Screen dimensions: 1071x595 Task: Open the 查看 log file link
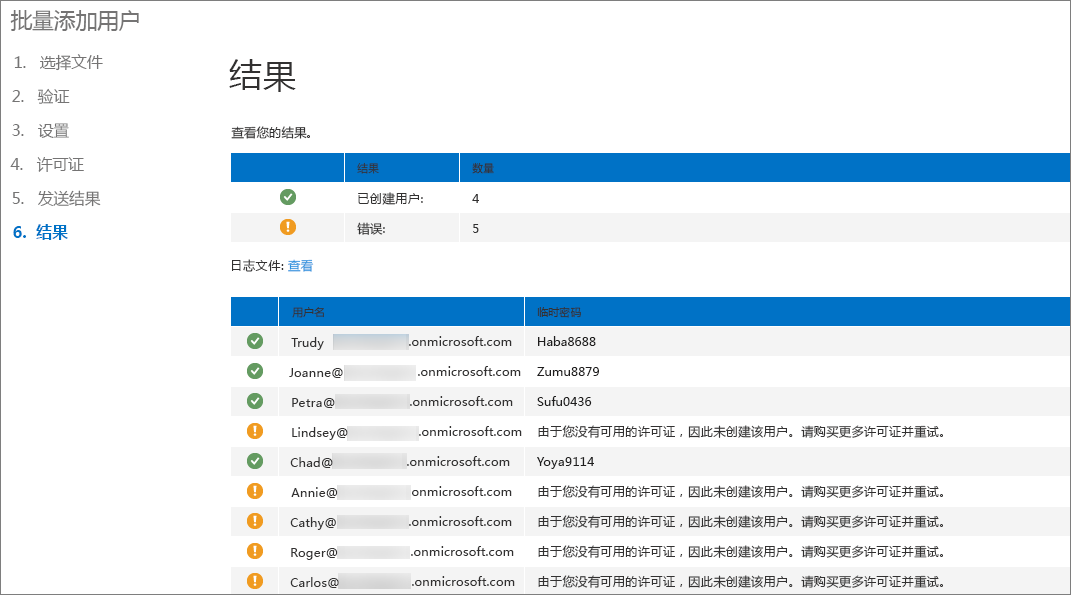(x=300, y=266)
